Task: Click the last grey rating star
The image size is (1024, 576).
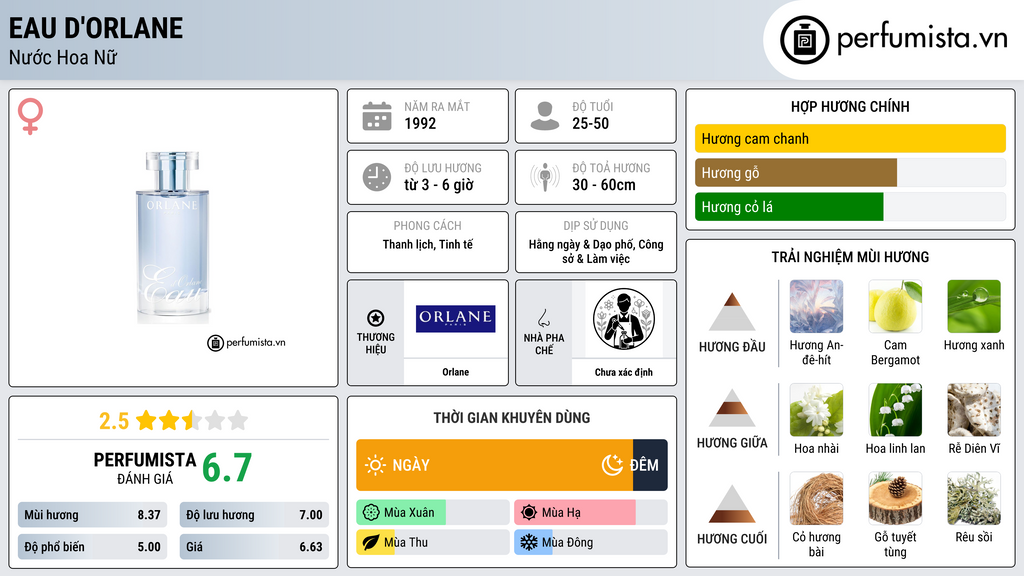Action: pos(238,420)
